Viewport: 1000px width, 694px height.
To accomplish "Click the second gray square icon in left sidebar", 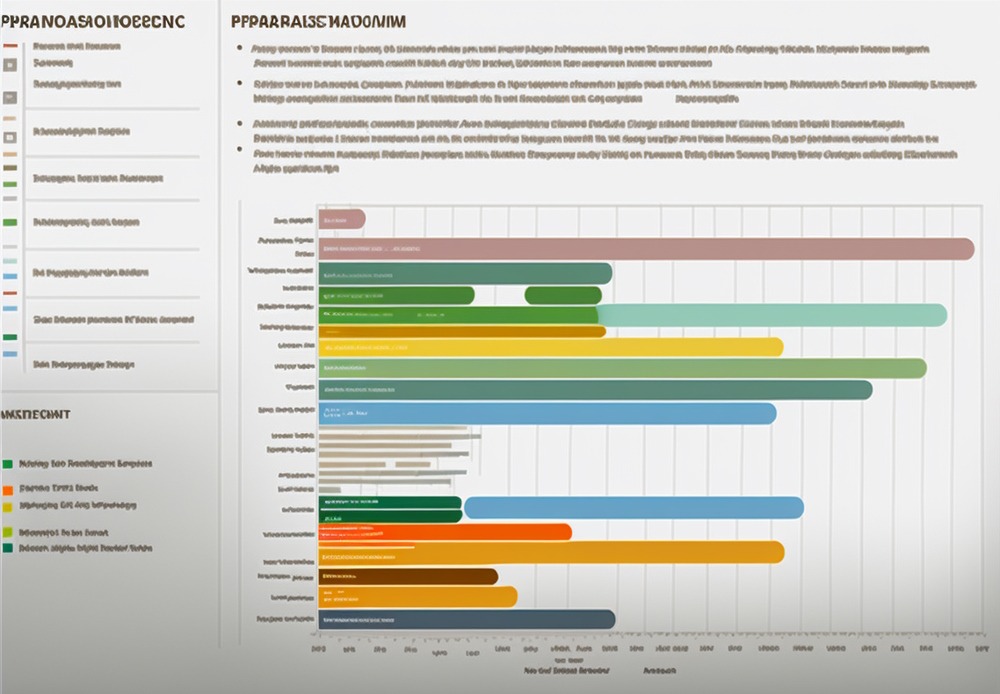I will click(x=9, y=98).
